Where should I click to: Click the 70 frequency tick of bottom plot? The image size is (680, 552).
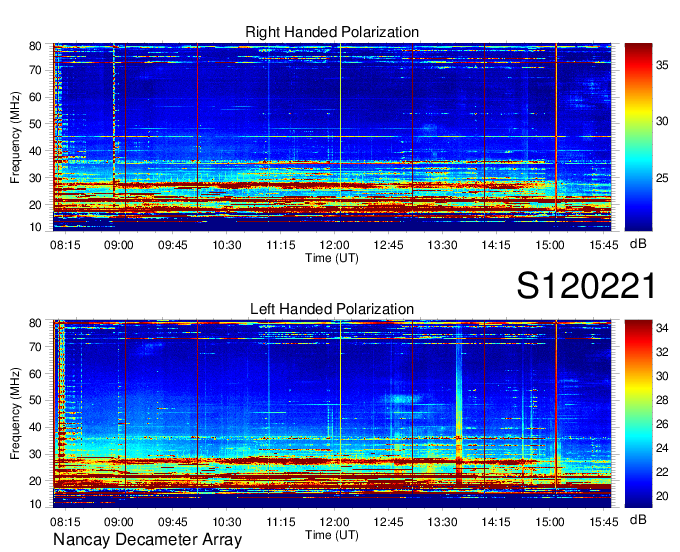pyautogui.click(x=36, y=347)
